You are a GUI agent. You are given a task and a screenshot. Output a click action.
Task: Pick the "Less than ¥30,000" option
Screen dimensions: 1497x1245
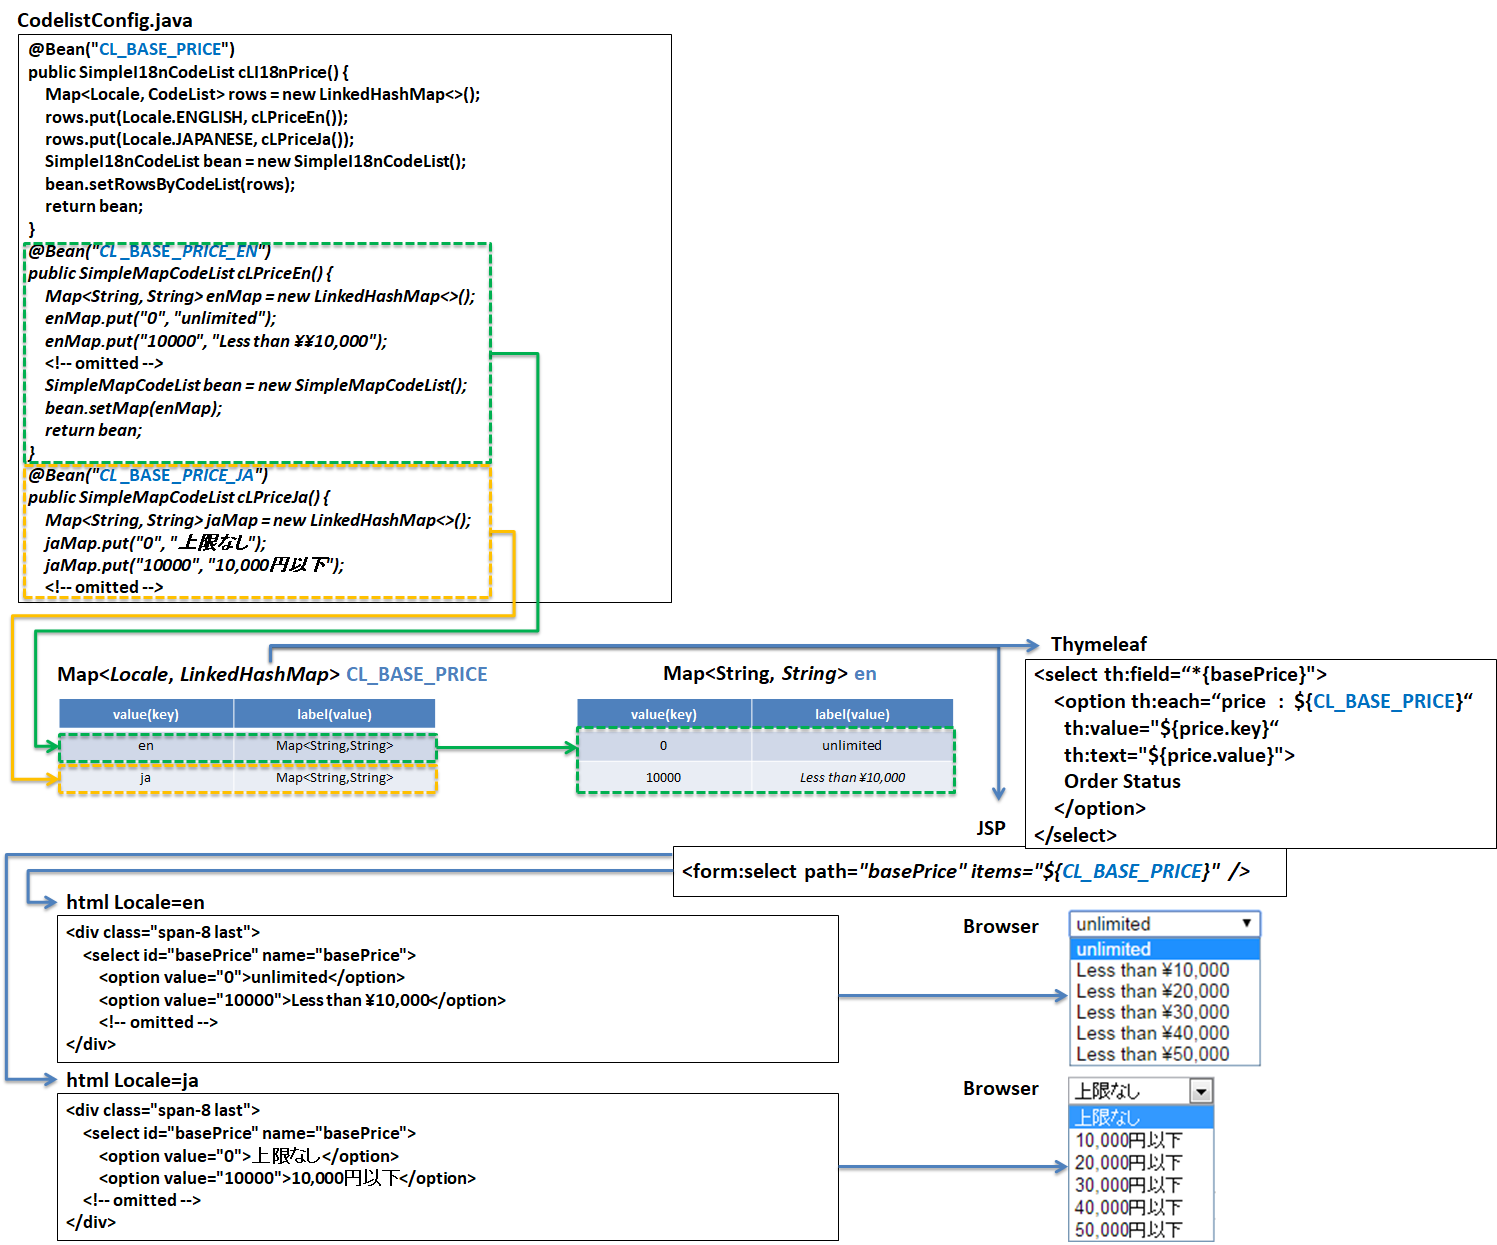[1153, 1012]
